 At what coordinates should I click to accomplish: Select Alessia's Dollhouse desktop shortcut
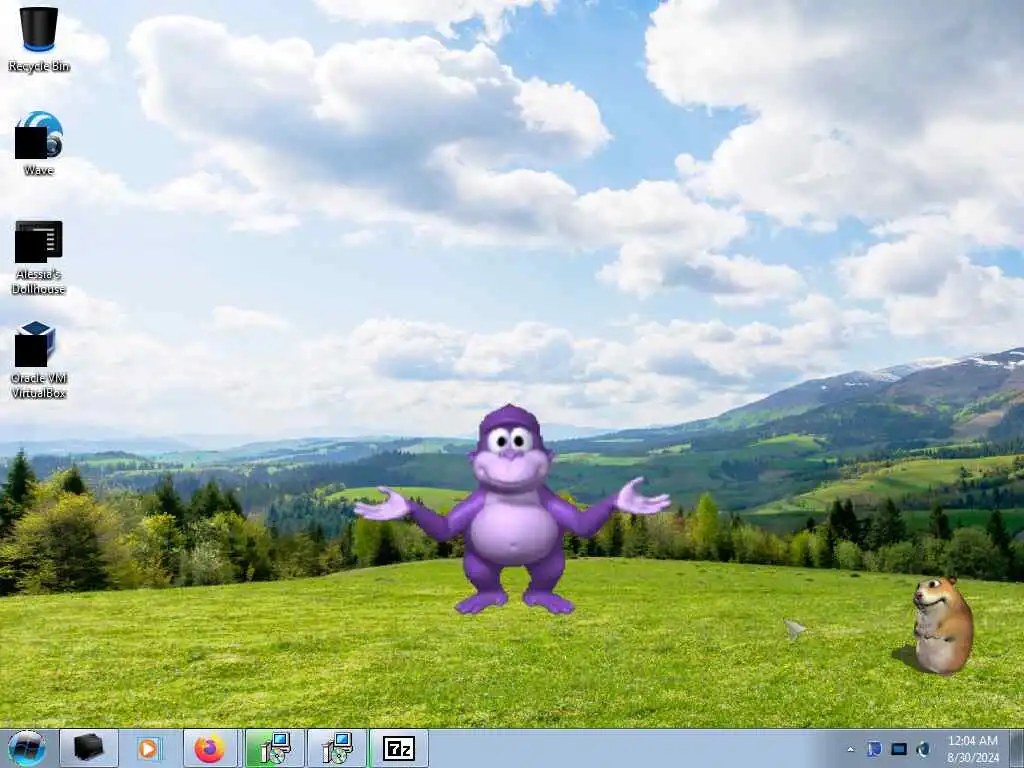[x=39, y=257]
